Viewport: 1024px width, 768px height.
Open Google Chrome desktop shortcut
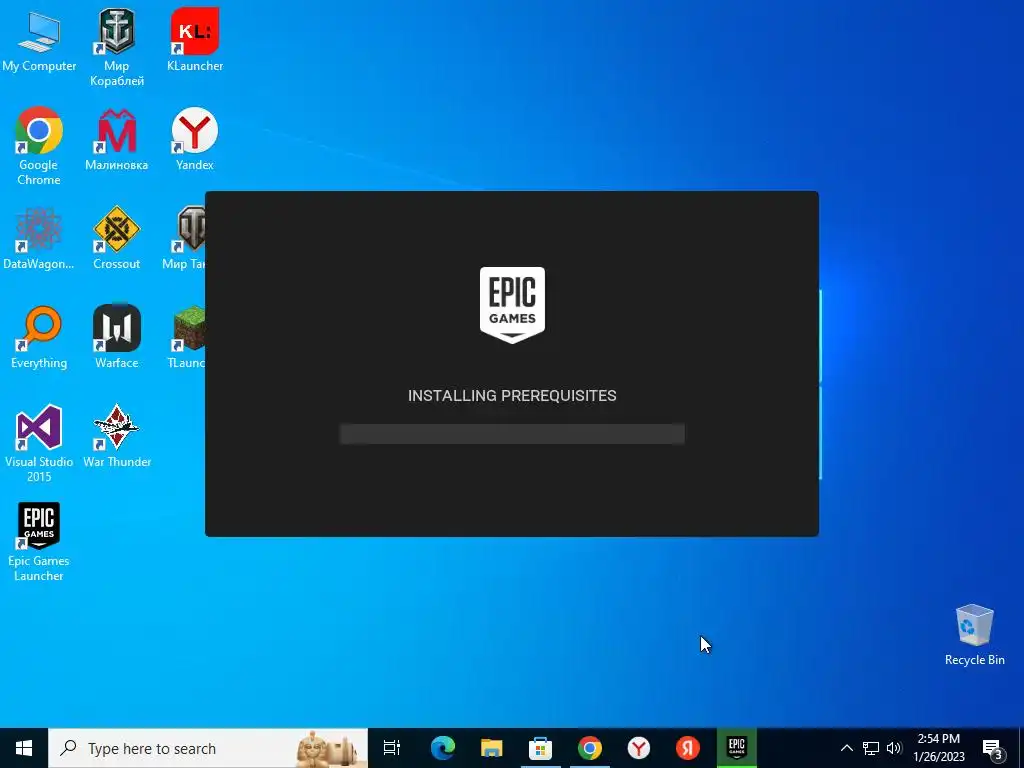39,145
